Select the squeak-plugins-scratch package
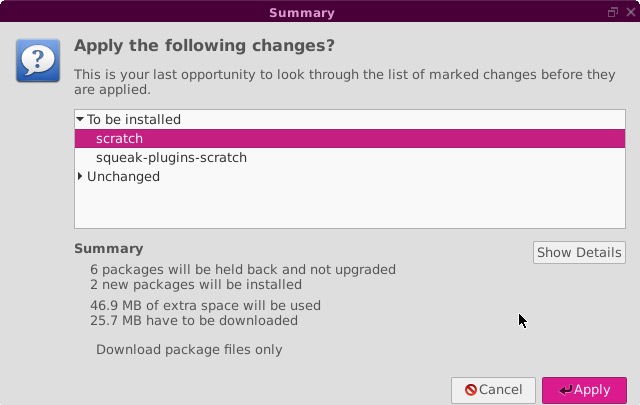The image size is (640, 405). coord(171,158)
